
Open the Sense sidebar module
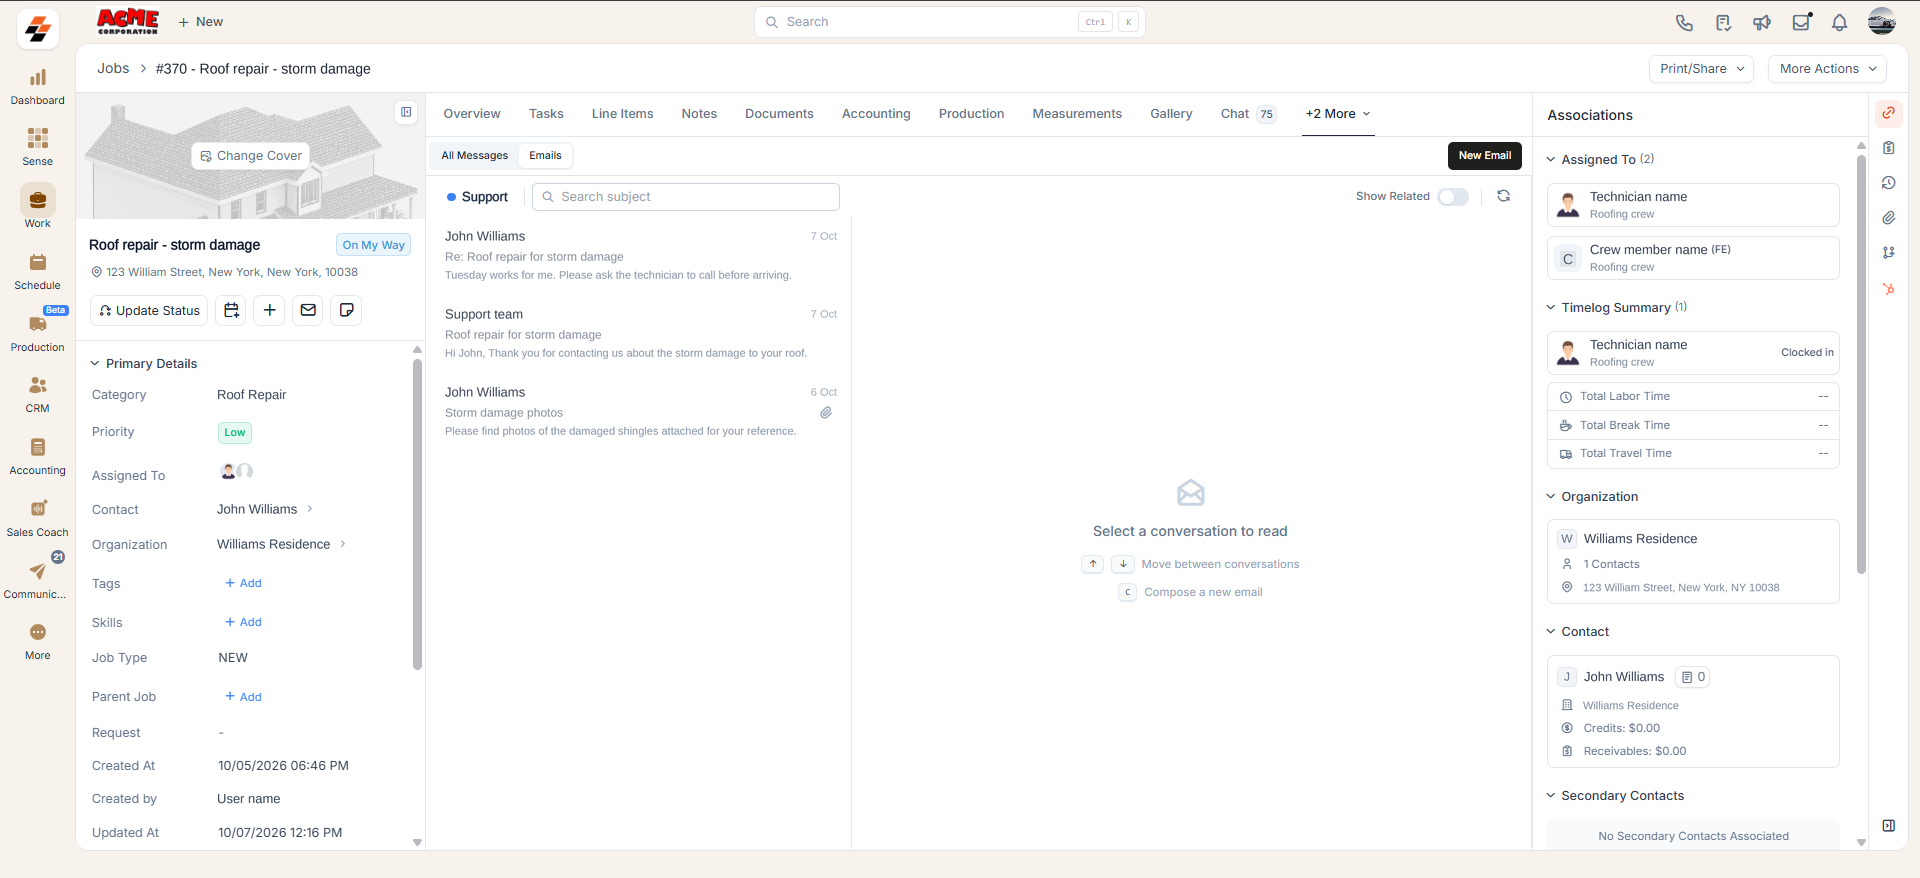(x=38, y=147)
